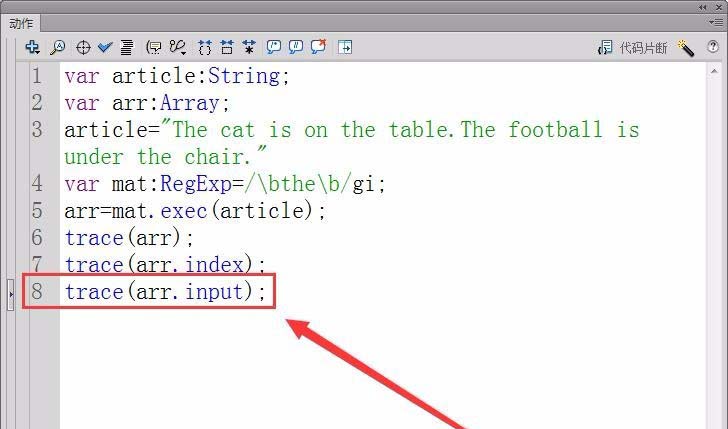This screenshot has height=429, width=728.
Task: Click line number 4 in the gutter
Action: pos(37,184)
